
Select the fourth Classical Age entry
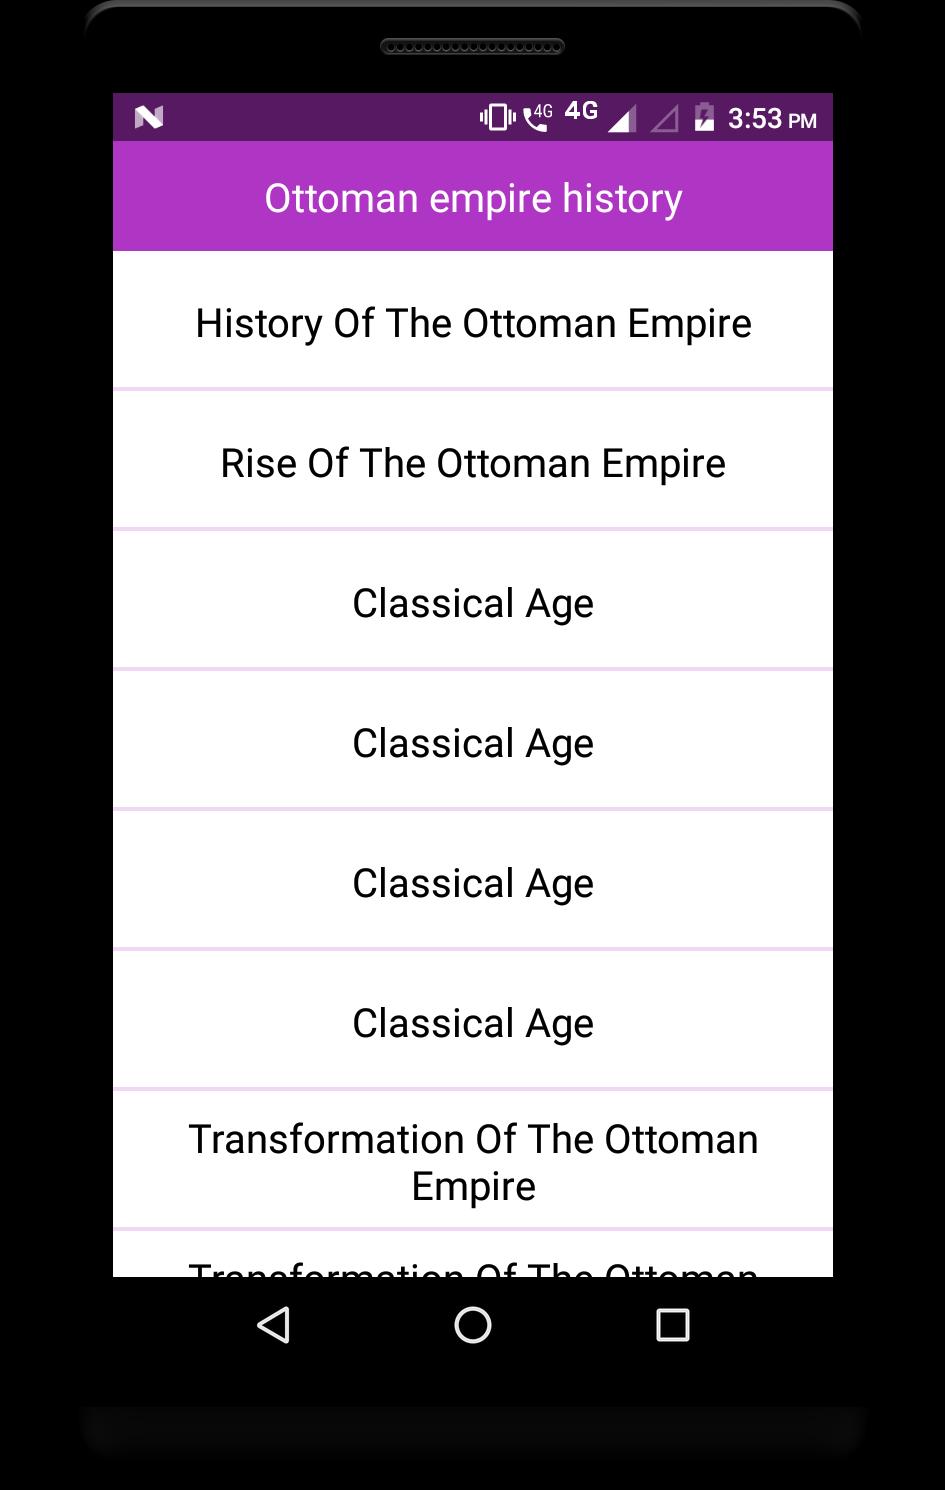[x=473, y=1023]
